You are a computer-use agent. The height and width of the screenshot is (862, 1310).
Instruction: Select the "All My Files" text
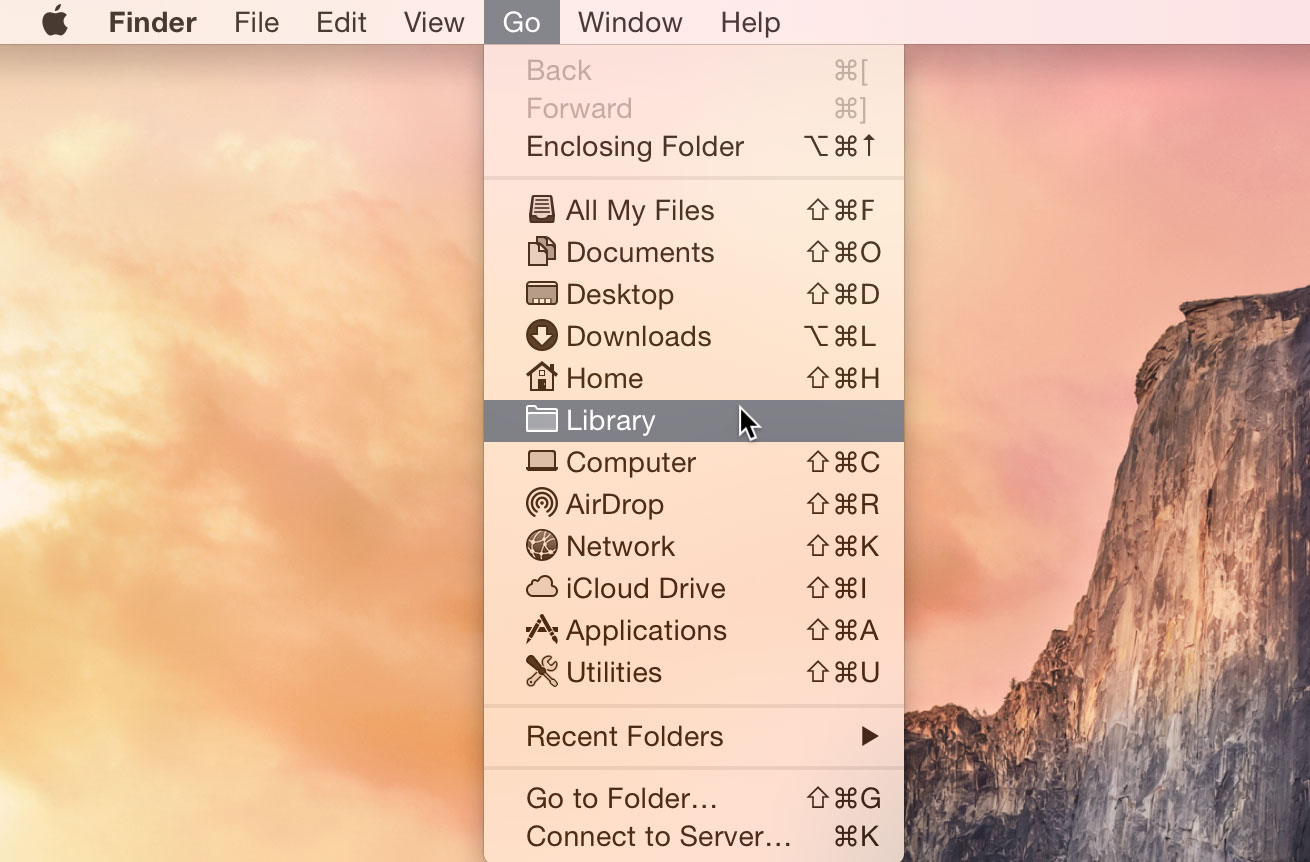(640, 210)
